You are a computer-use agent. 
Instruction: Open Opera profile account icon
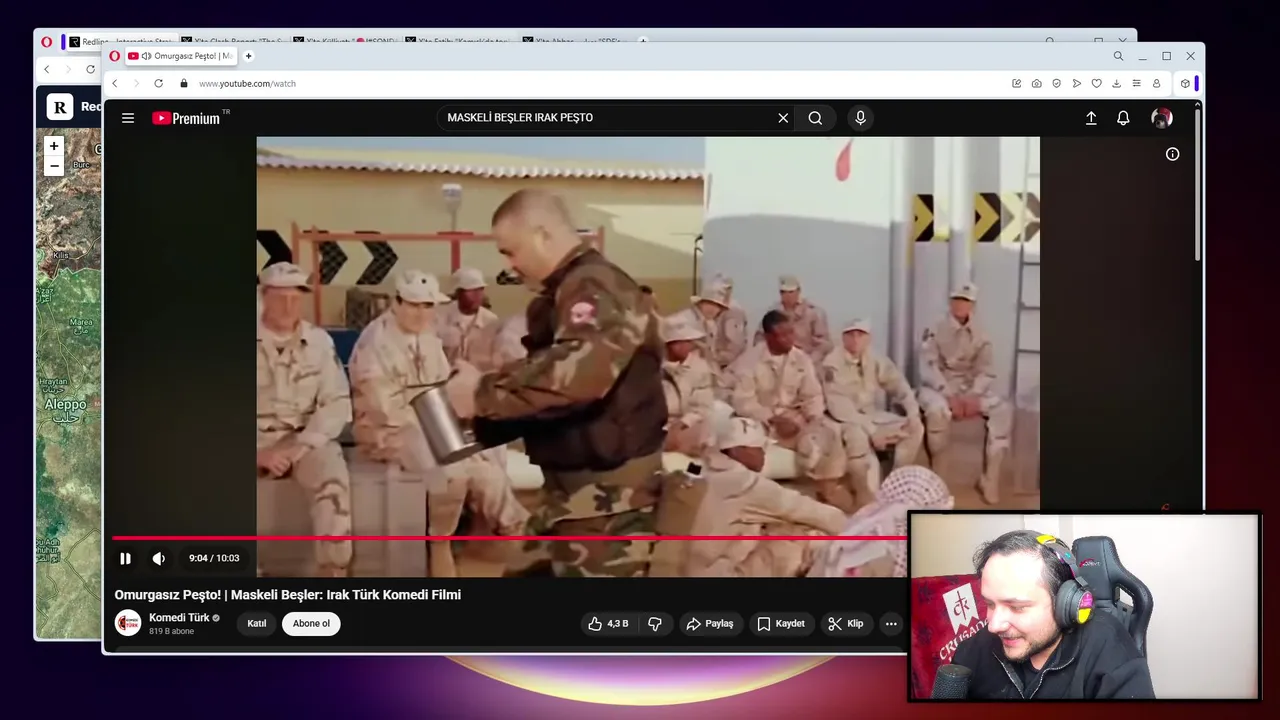coord(1156,84)
